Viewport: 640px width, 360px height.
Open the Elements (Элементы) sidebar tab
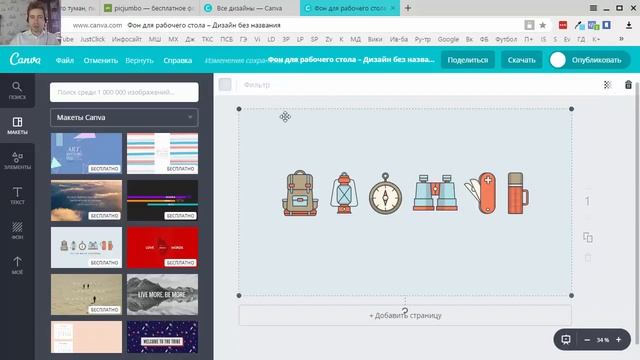point(17,160)
